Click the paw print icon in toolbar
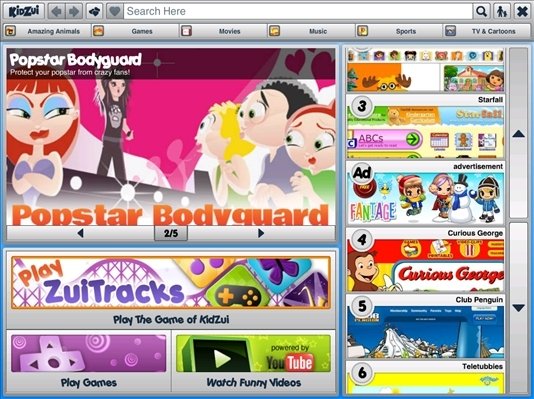Screen dimensions: 534x399 click(x=95, y=12)
